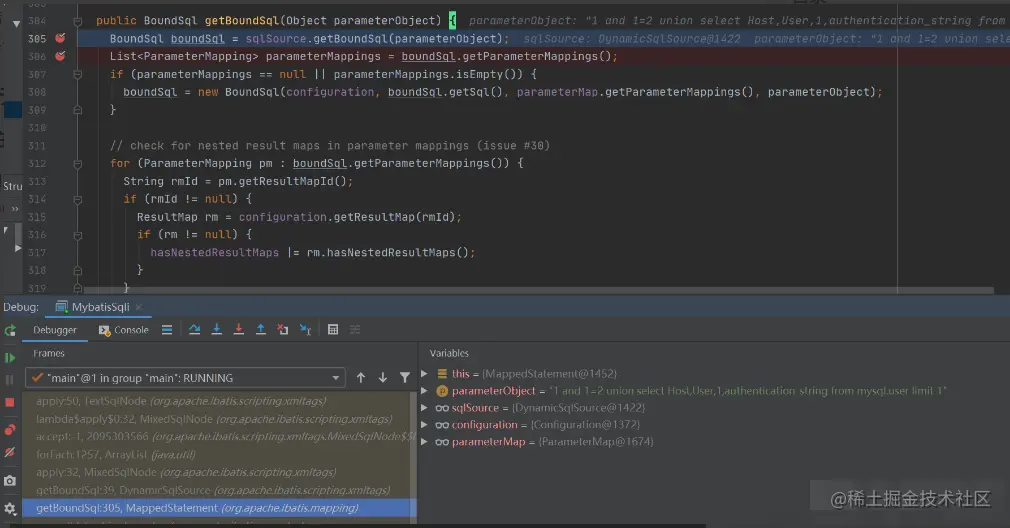1010x528 pixels.
Task: Open View Breakpoints (double red circles icon)
Action: coord(10,429)
